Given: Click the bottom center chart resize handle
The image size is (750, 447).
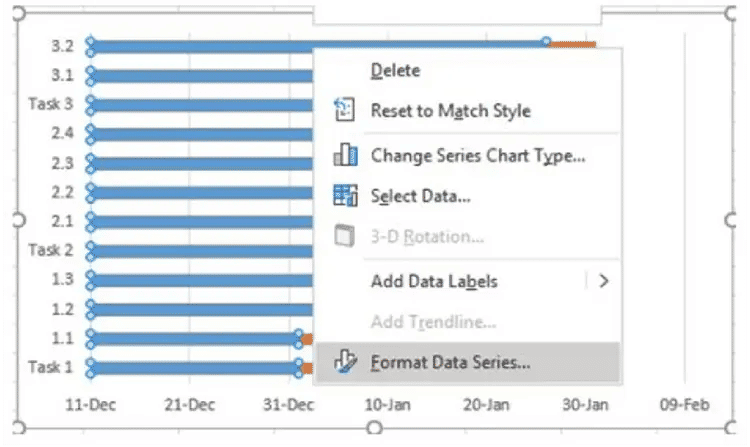Looking at the screenshot, I should tap(375, 427).
